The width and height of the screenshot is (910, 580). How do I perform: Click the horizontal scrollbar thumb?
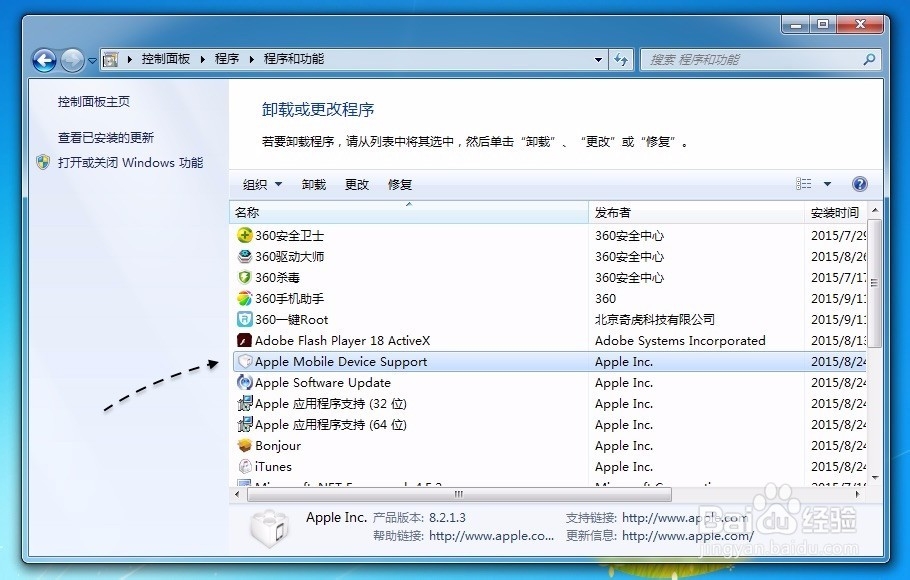[x=459, y=494]
